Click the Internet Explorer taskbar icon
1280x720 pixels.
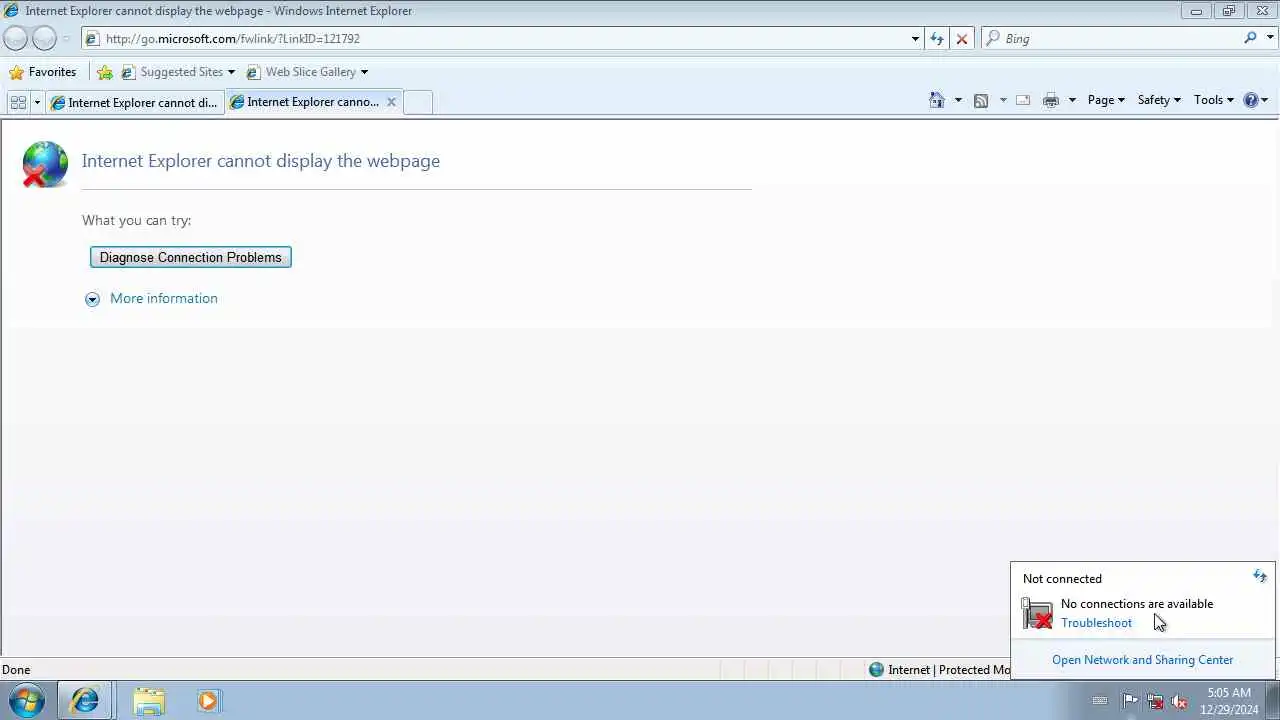(x=85, y=700)
